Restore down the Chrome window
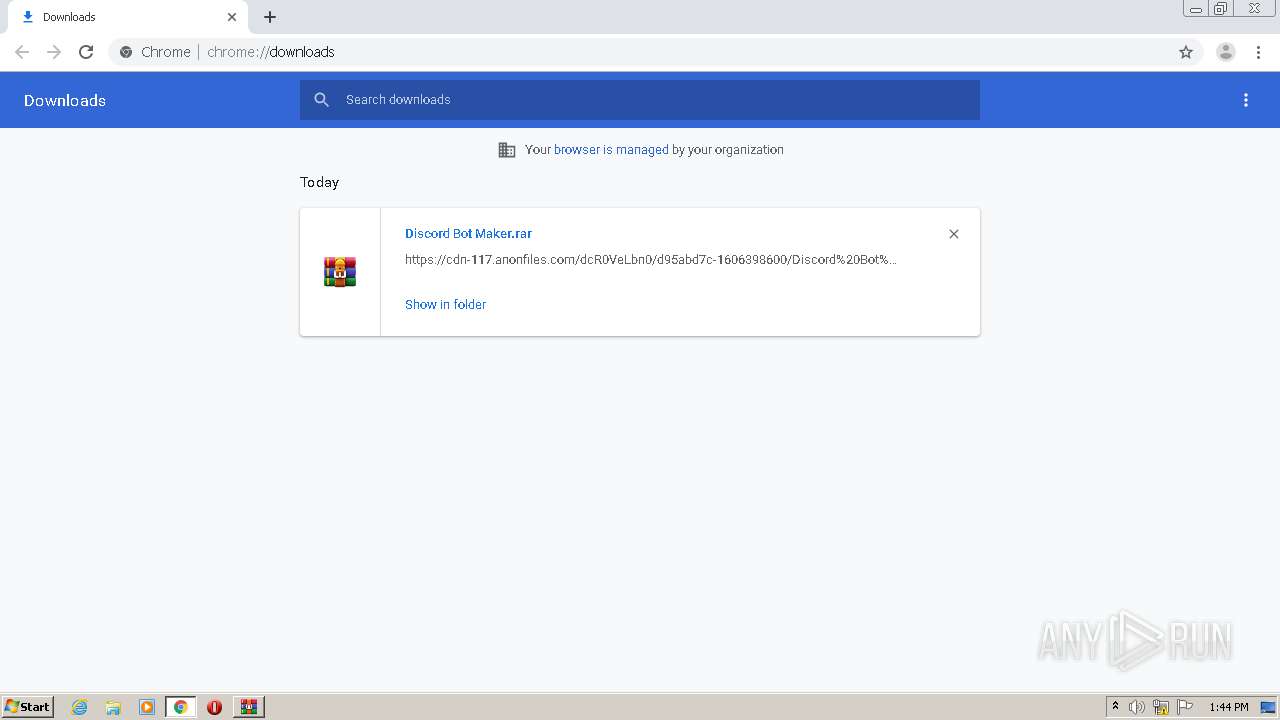1280x720 pixels. [1221, 9]
